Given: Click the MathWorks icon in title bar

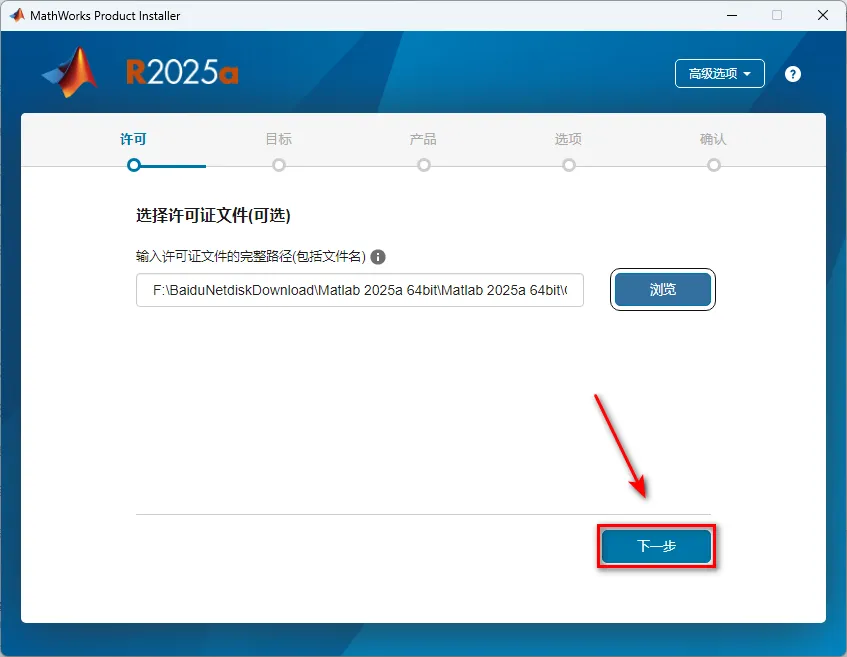Looking at the screenshot, I should pos(17,16).
